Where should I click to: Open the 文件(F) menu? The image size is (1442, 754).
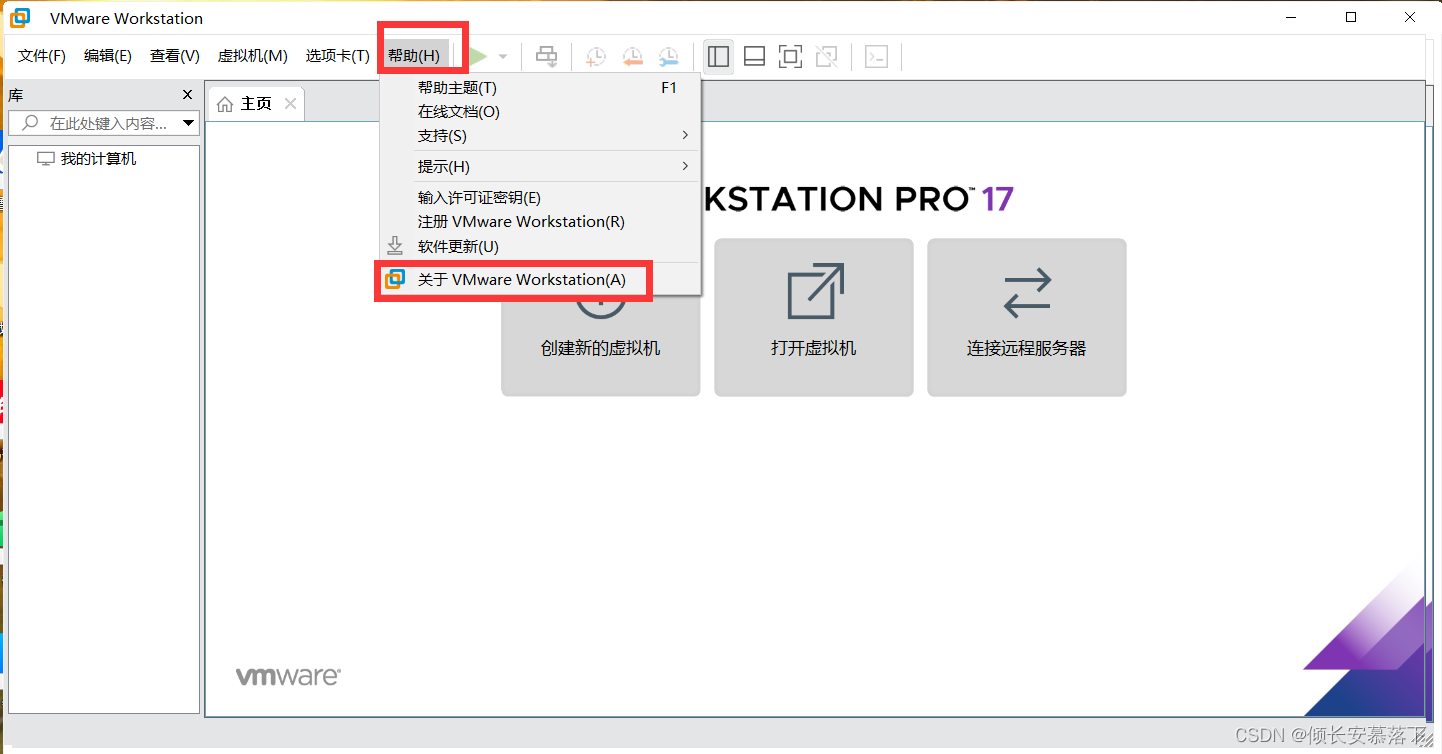[42, 56]
